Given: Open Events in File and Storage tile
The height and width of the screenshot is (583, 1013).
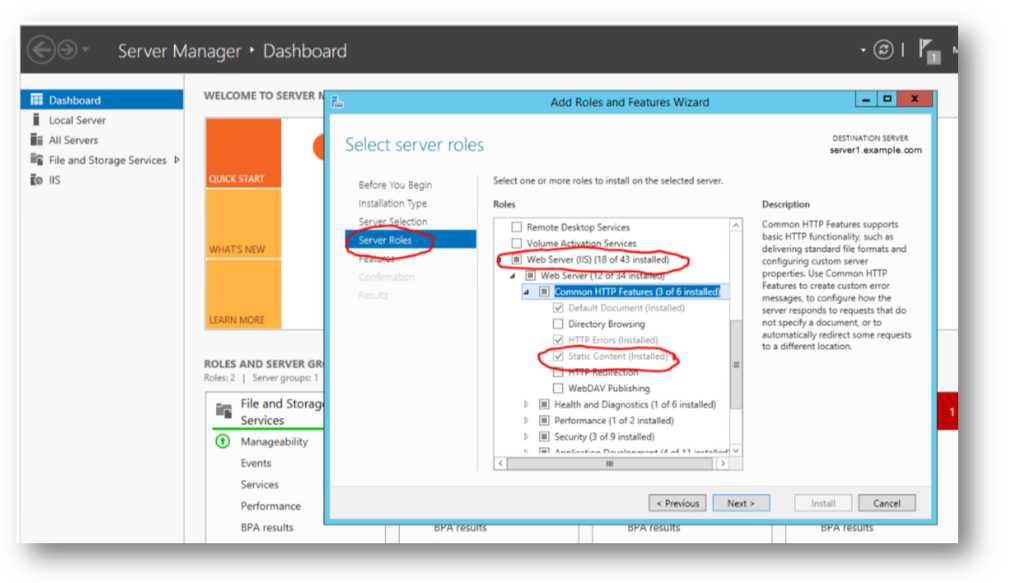Looking at the screenshot, I should (x=256, y=463).
